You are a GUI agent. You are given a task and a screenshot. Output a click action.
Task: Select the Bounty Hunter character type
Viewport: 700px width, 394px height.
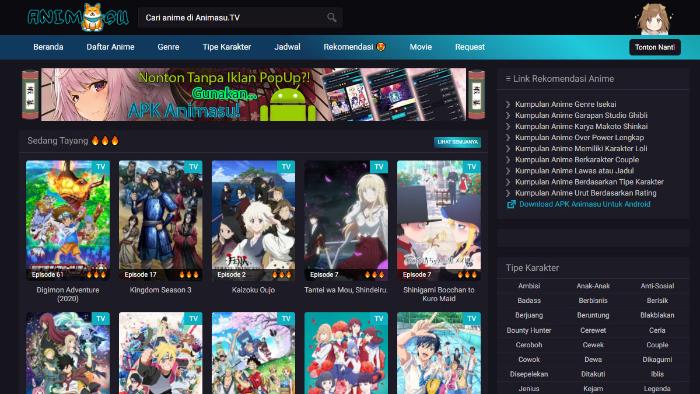click(529, 331)
